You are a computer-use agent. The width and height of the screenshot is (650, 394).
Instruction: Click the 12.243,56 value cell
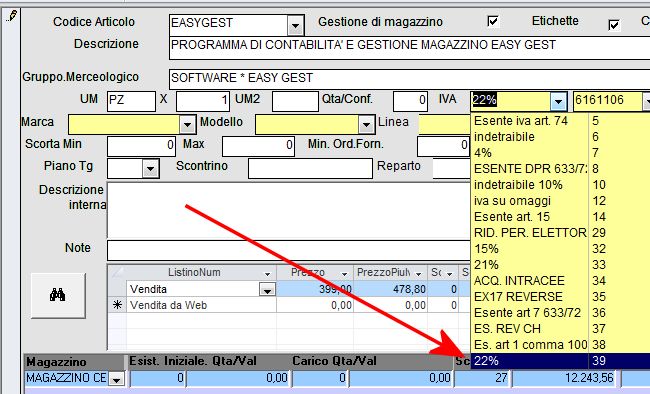[x=565, y=378]
